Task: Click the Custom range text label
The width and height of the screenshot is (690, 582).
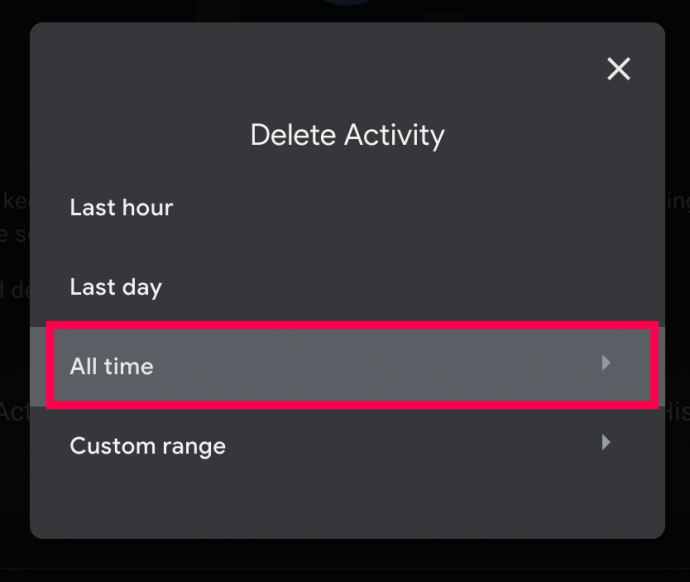Action: tap(147, 446)
